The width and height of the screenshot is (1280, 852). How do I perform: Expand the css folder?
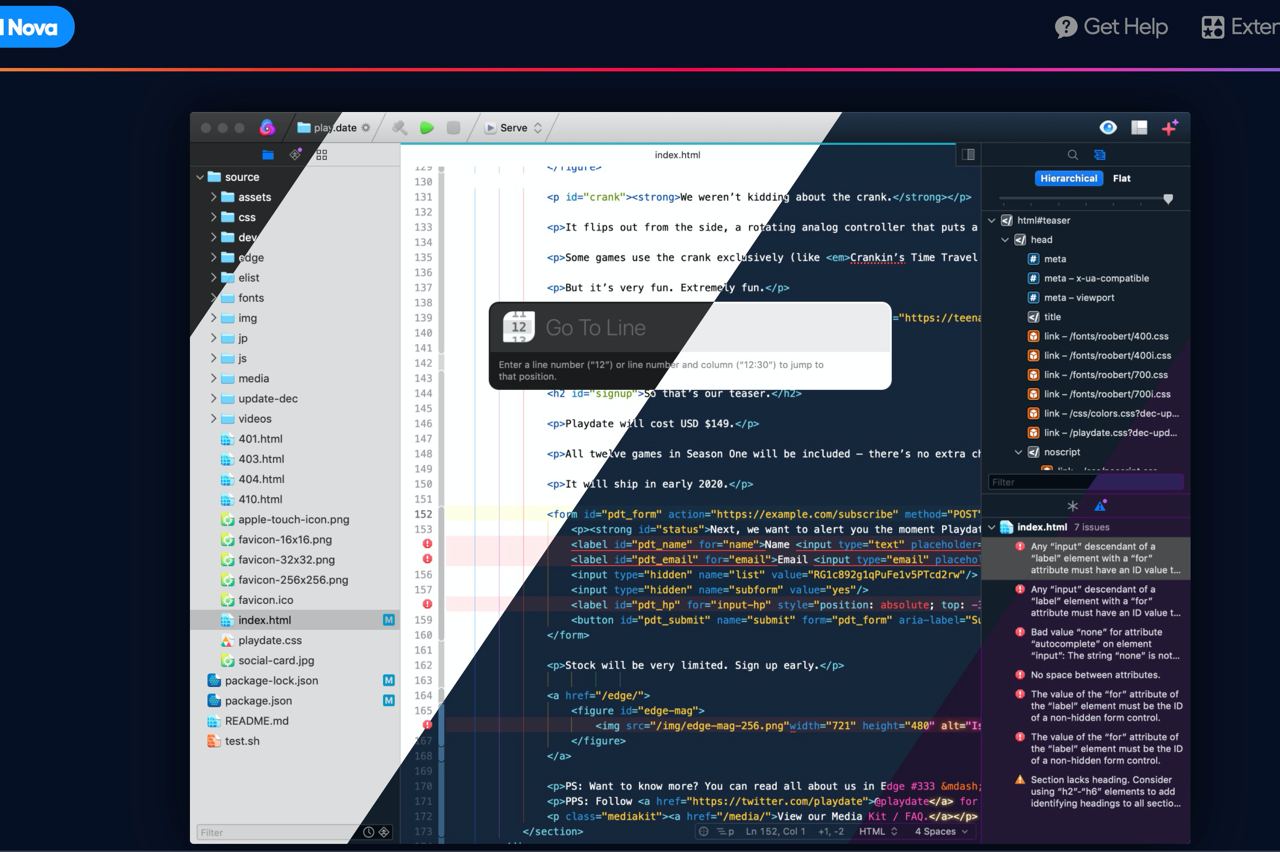(214, 217)
